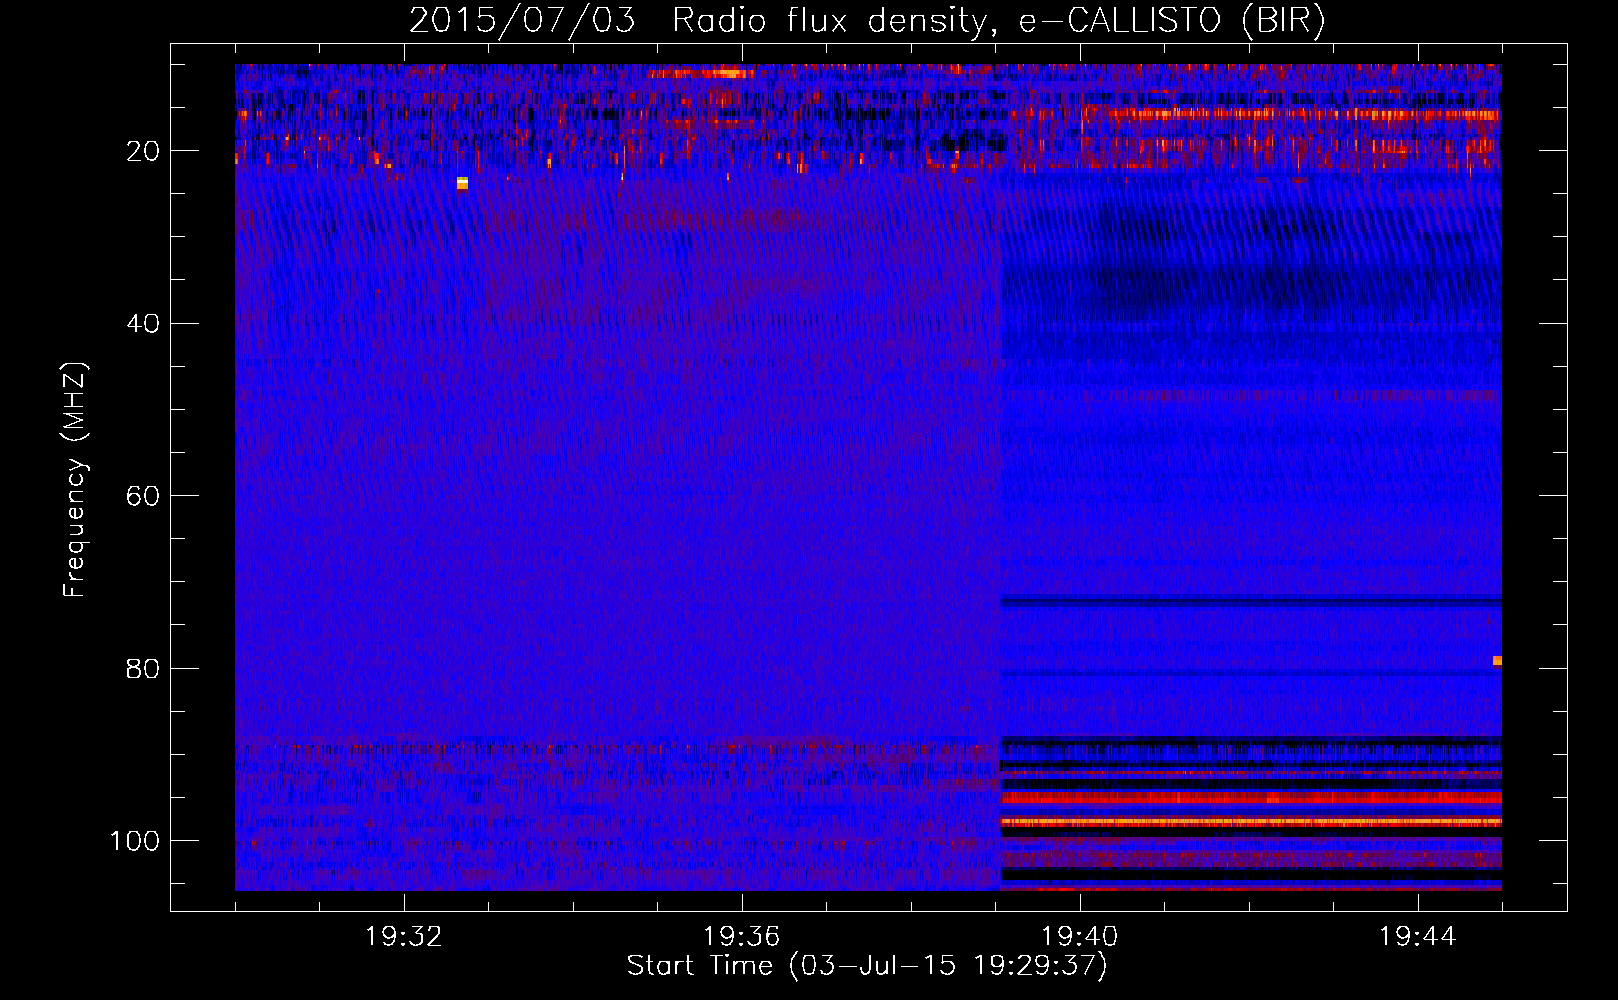The image size is (1618, 1000).
Task: Click the plot title 'Radio flux density, e-CALLISTO (BIR)'
Action: coord(998,21)
